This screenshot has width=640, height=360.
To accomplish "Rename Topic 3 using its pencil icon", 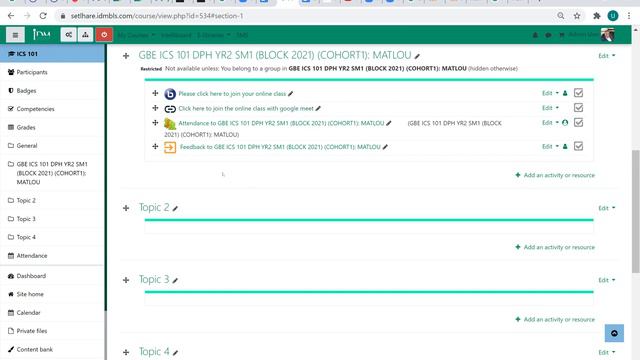I will [x=175, y=280].
